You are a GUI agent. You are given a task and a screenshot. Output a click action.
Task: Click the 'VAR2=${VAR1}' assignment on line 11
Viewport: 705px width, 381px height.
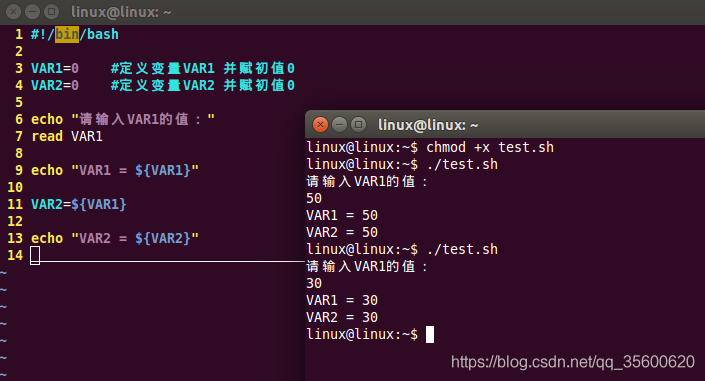pos(79,204)
